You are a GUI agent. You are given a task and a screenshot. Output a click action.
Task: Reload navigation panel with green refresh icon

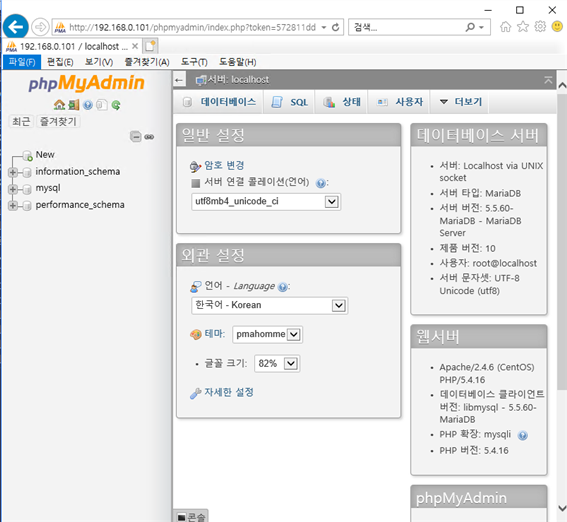coord(116,105)
